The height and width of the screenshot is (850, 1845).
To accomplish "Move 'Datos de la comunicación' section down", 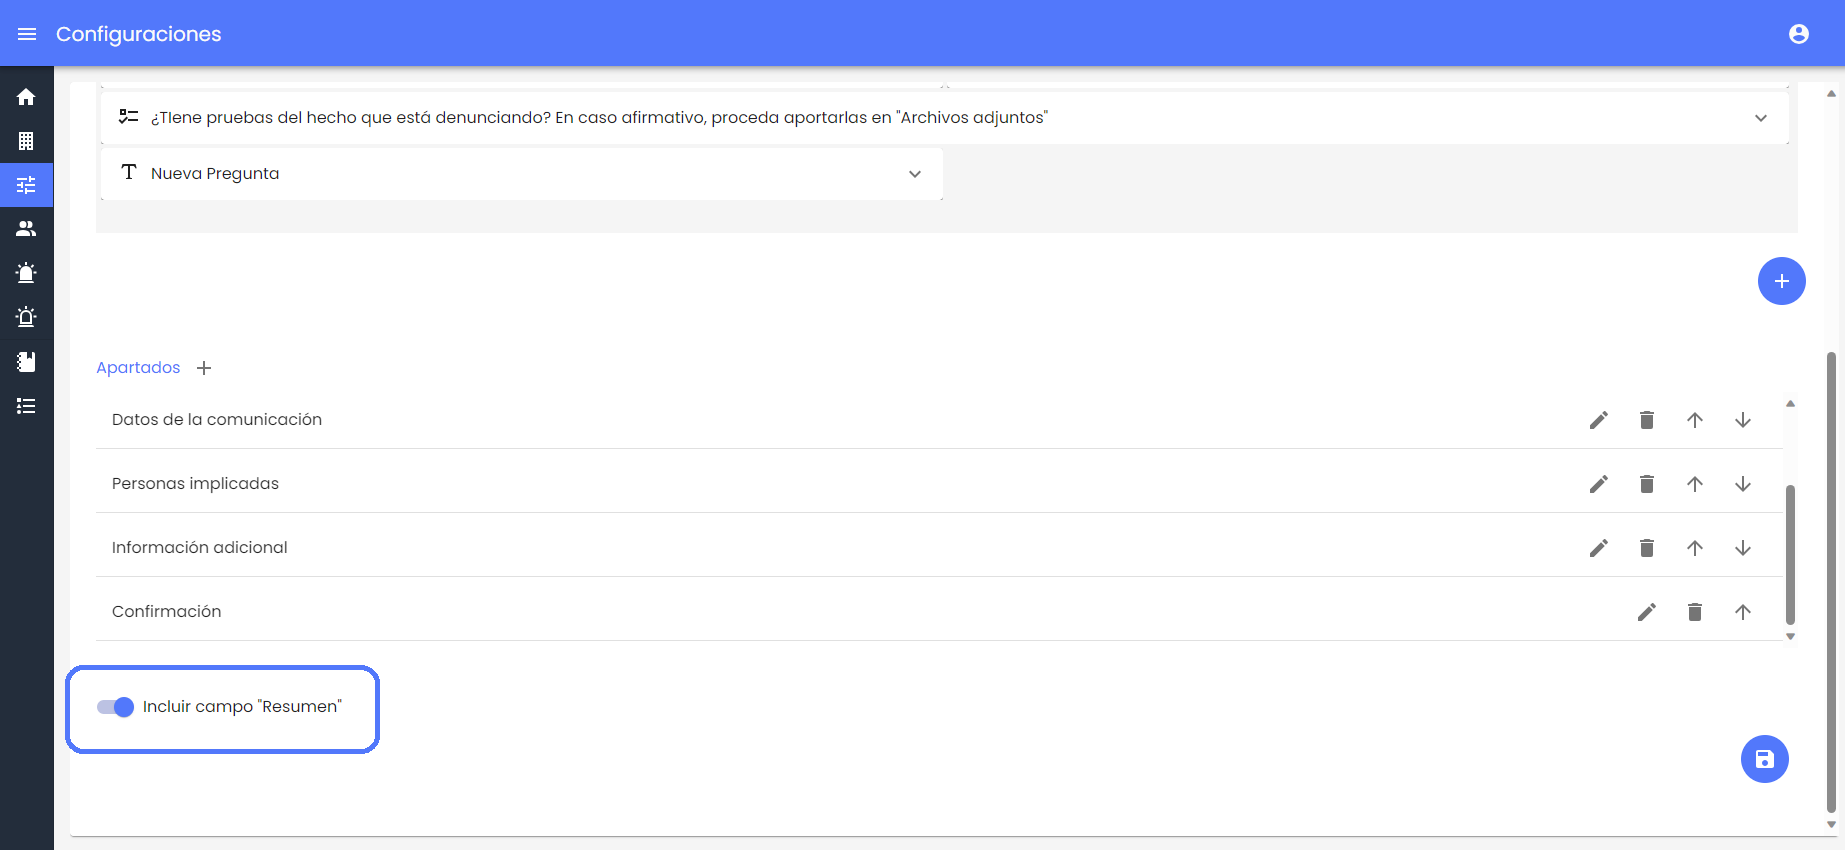I will 1742,420.
